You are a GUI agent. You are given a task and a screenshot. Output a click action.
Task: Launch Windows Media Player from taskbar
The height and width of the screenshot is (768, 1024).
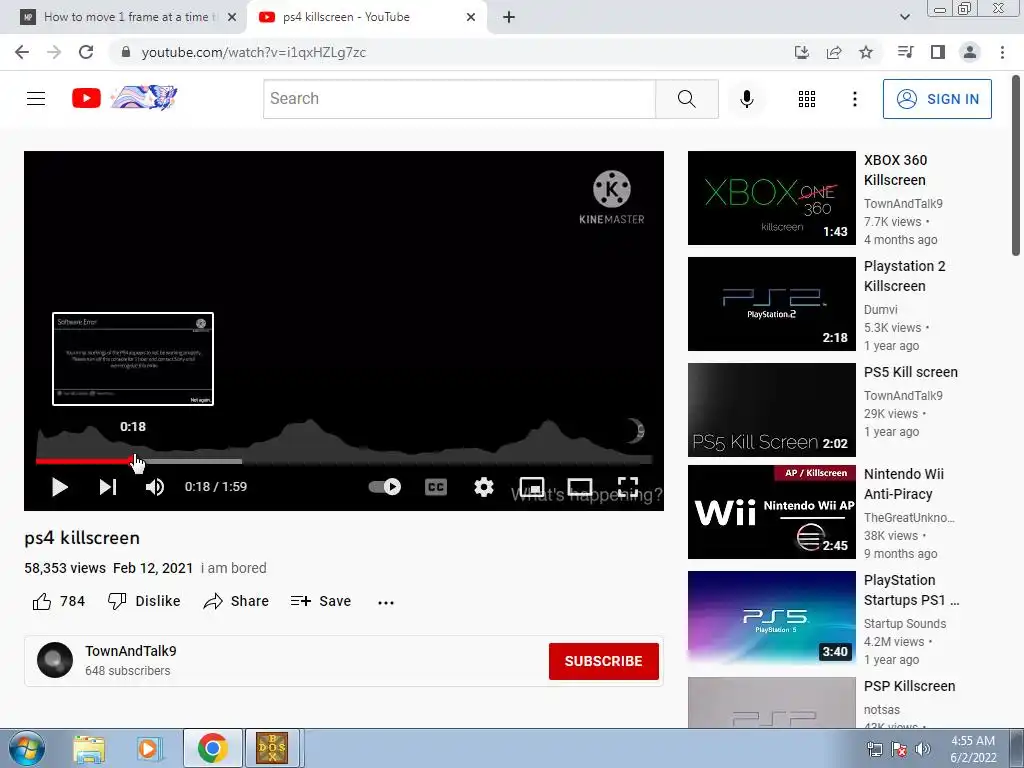click(148, 748)
